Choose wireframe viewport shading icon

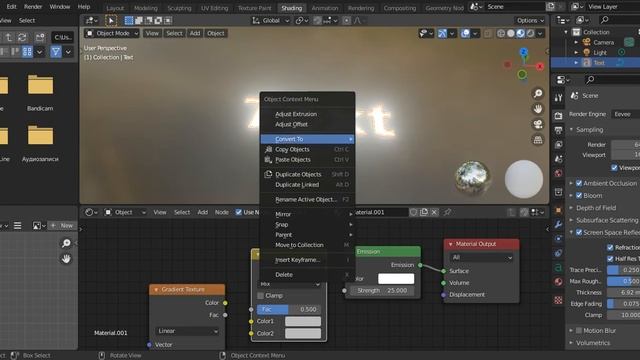(x=501, y=33)
